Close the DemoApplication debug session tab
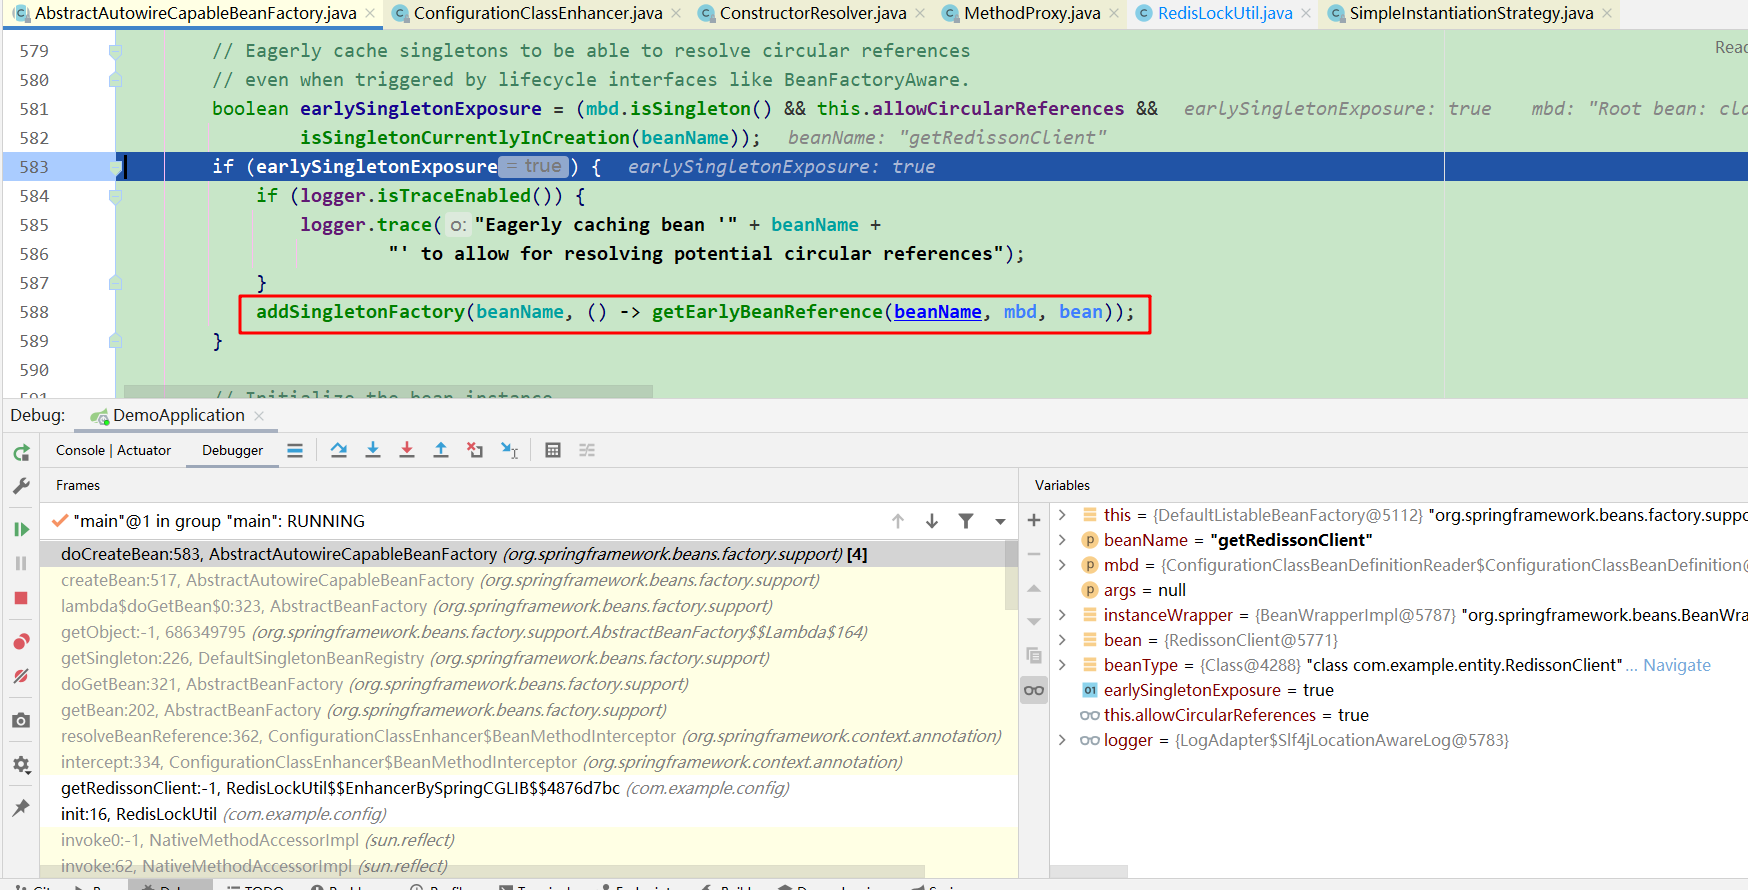Screen dimensions: 1748x890 coord(259,416)
